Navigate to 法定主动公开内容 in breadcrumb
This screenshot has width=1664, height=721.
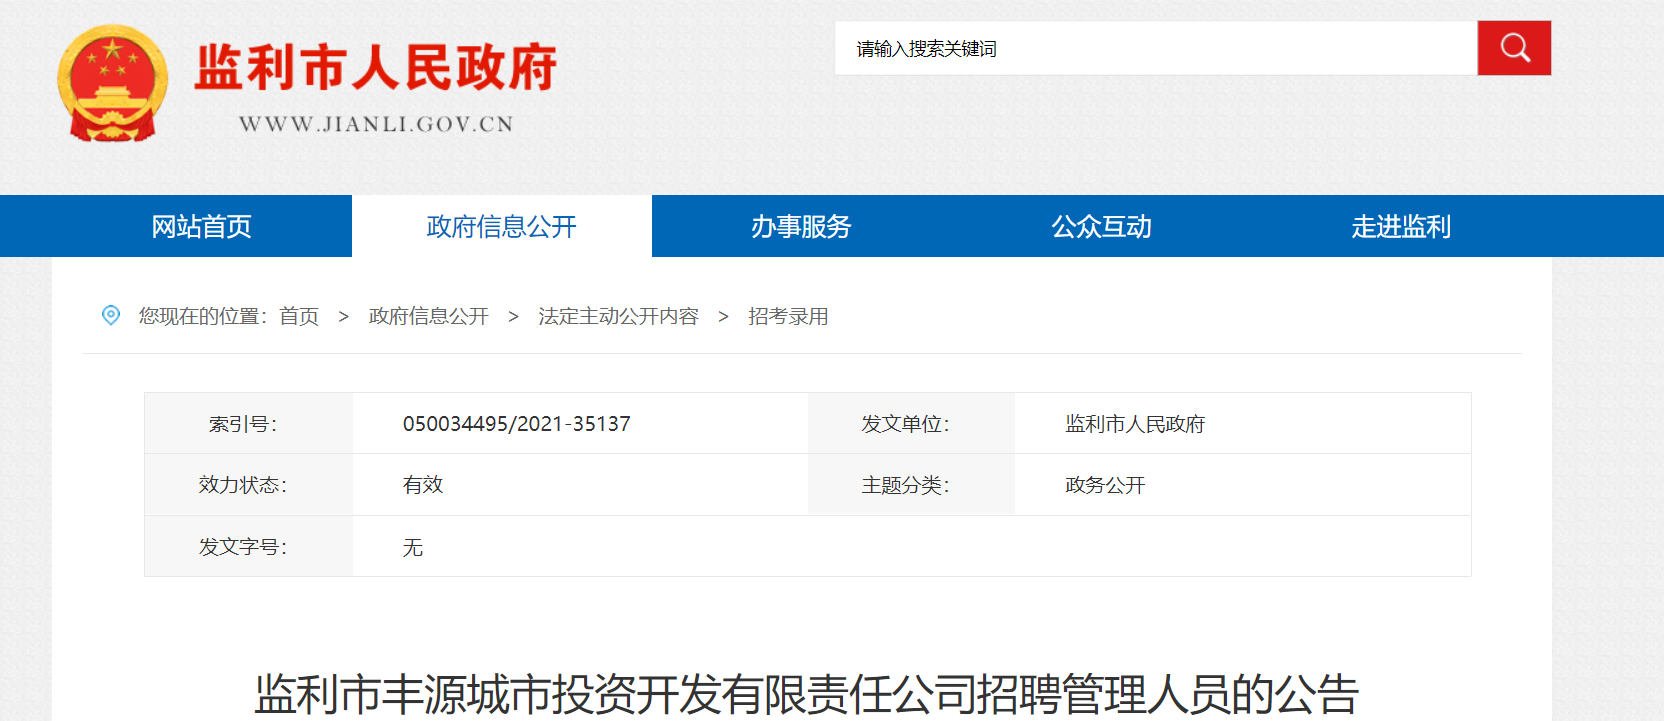tap(618, 317)
